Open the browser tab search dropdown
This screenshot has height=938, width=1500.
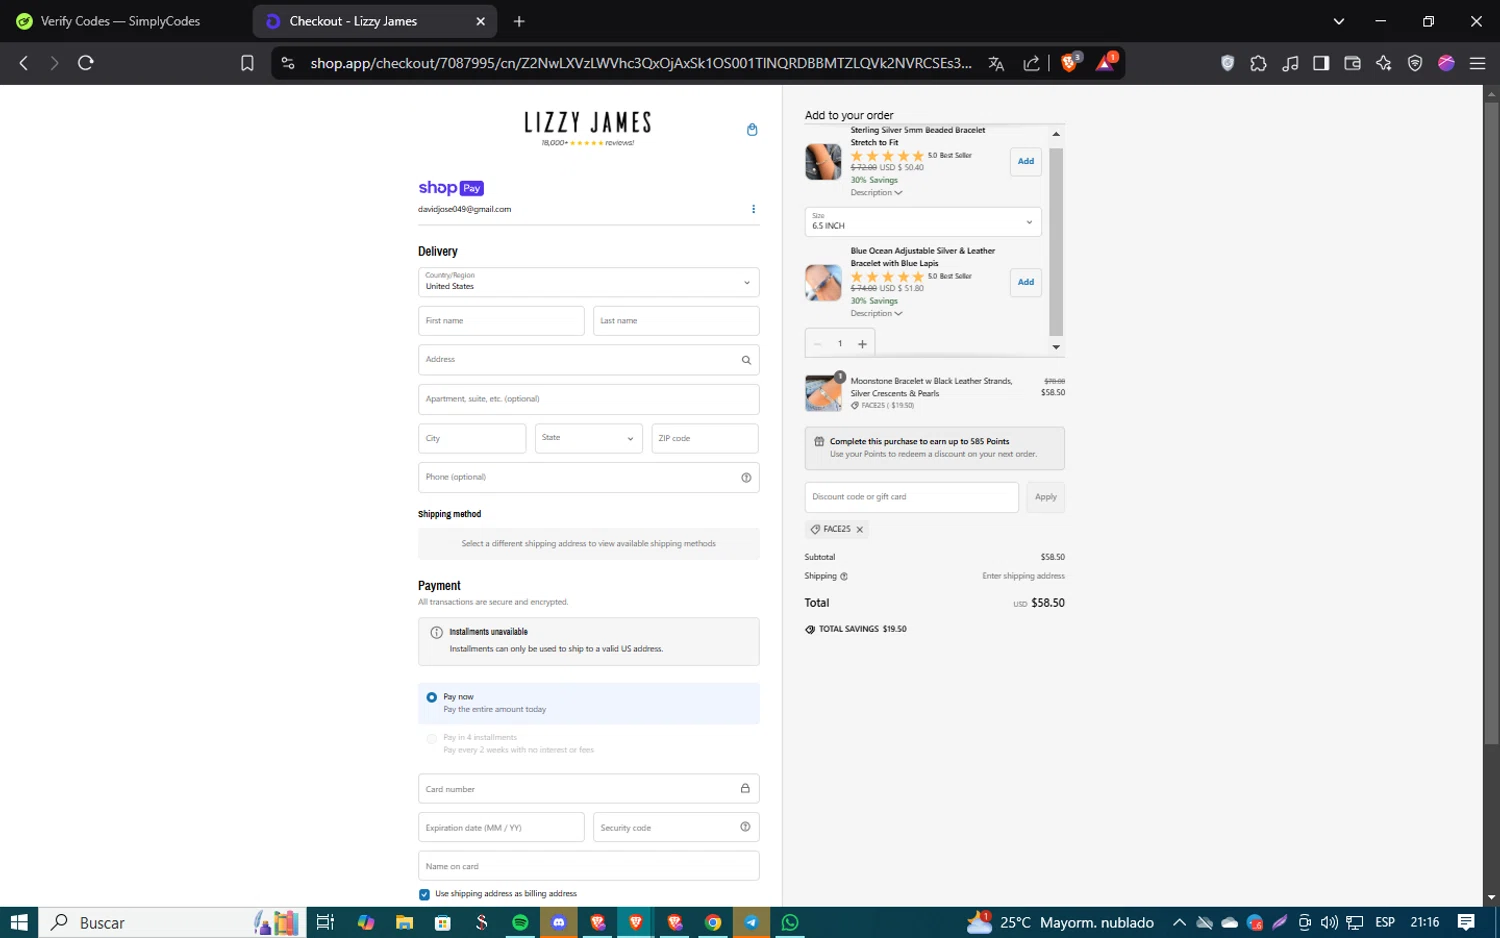pyautogui.click(x=1339, y=21)
